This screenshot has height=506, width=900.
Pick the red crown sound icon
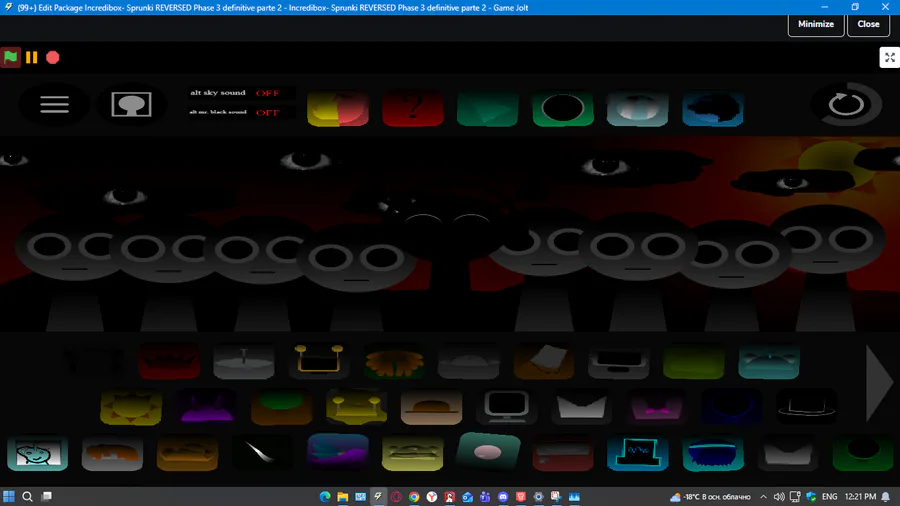[x=169, y=361]
